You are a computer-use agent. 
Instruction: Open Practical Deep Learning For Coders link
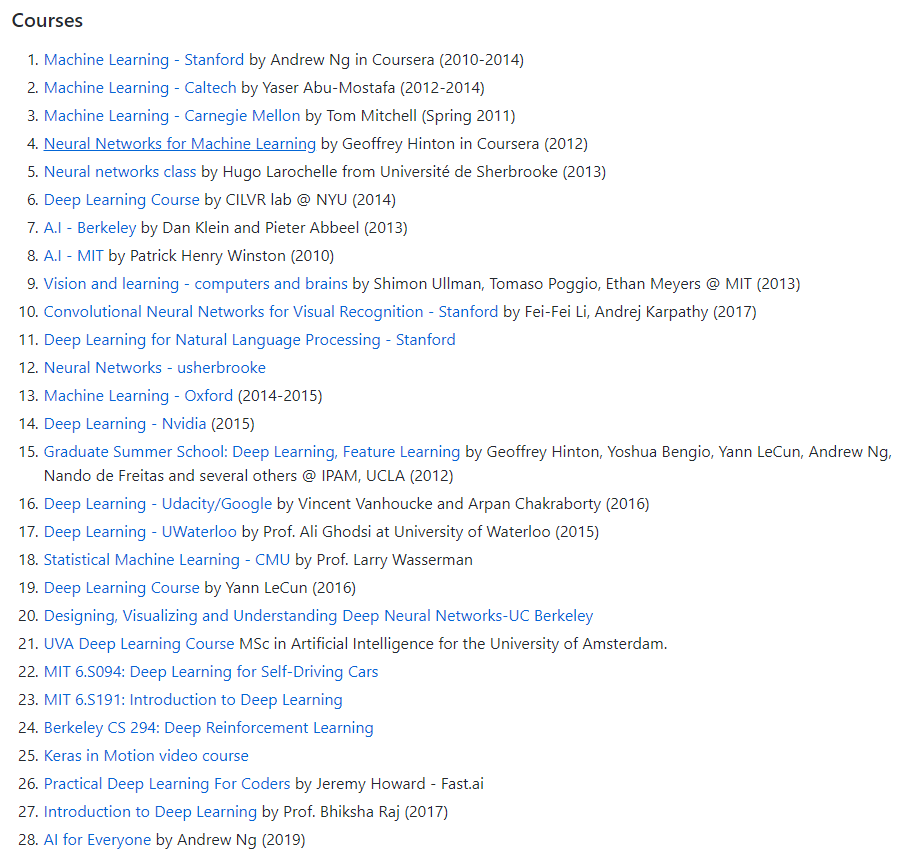[x=167, y=784]
